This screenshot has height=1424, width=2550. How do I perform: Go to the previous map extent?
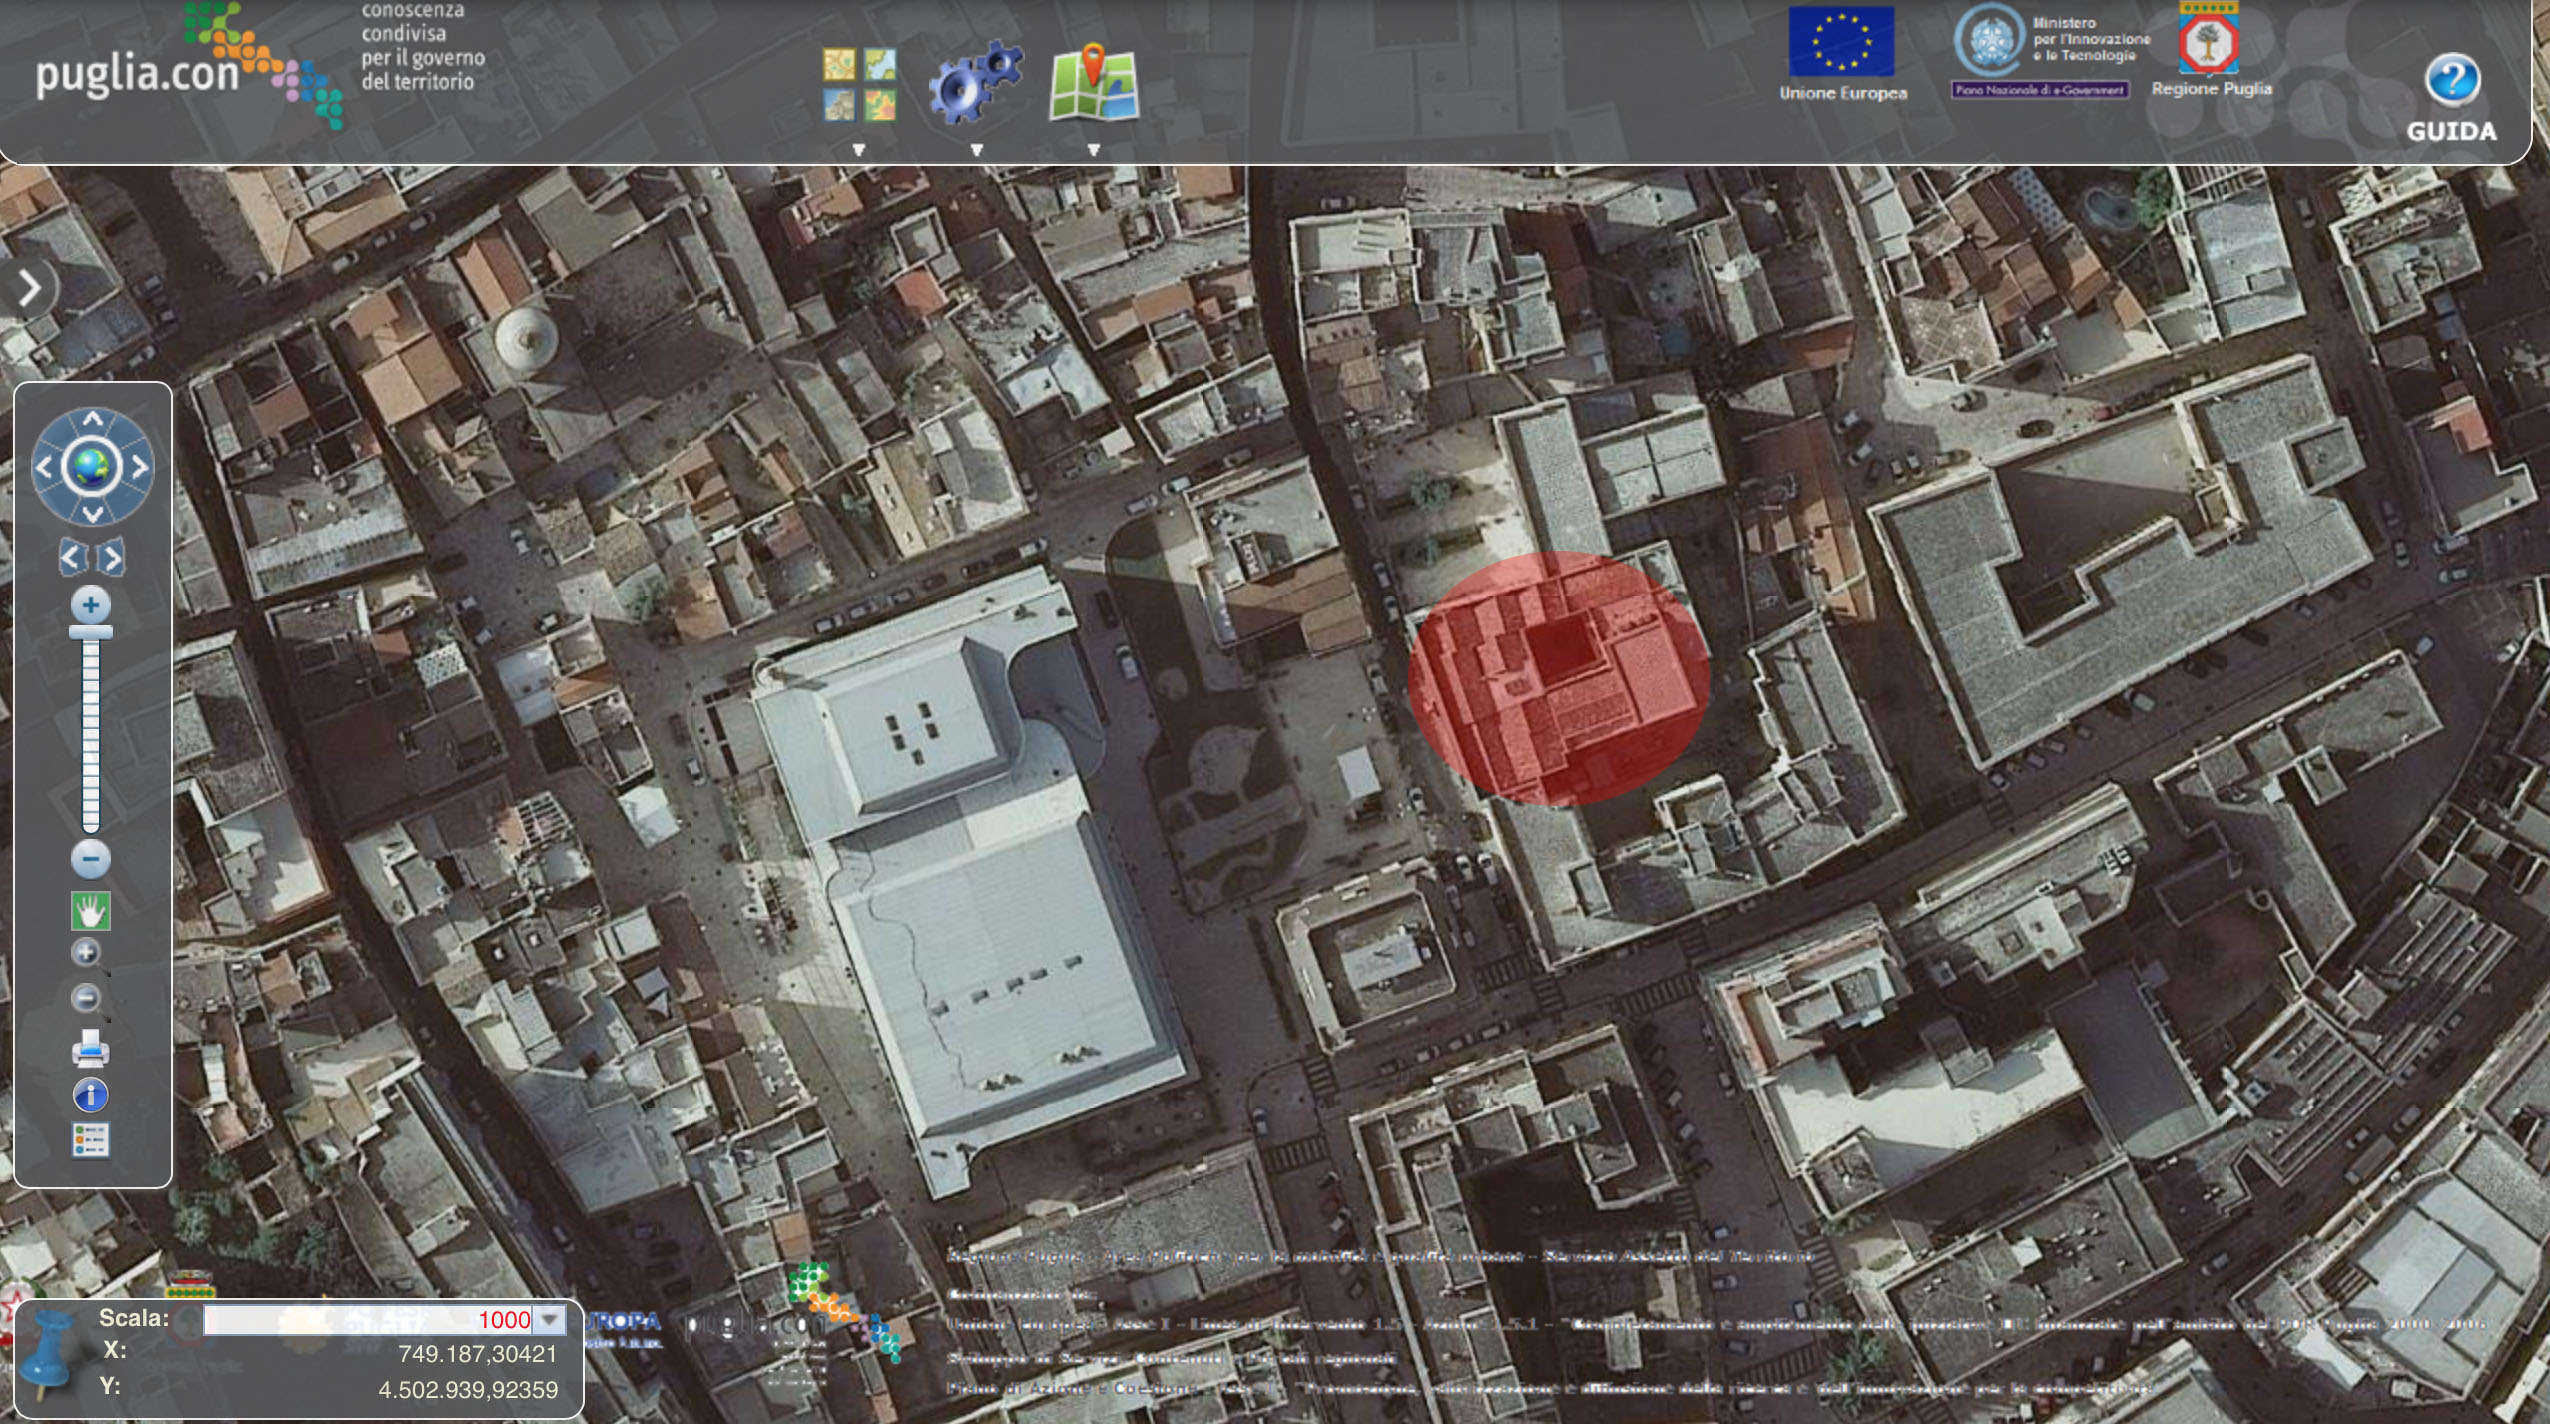72,558
